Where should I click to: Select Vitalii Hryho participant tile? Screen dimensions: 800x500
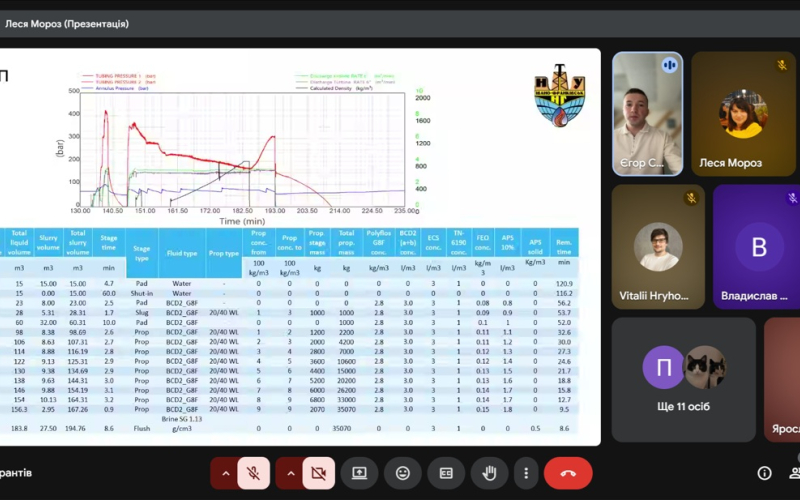657,245
